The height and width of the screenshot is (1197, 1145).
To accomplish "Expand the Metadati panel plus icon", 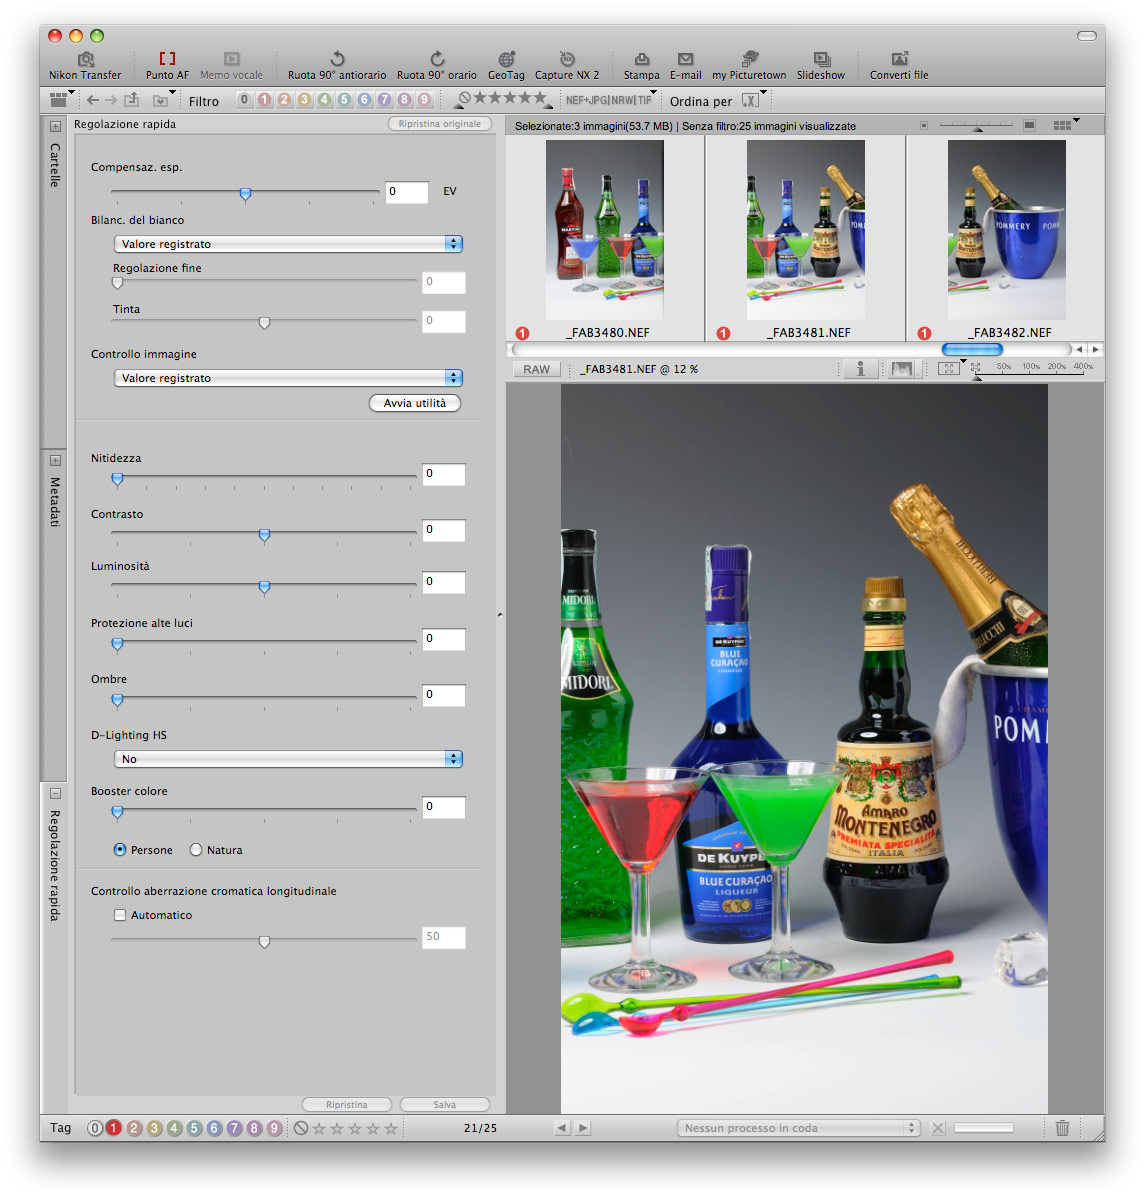I will pyautogui.click(x=55, y=460).
